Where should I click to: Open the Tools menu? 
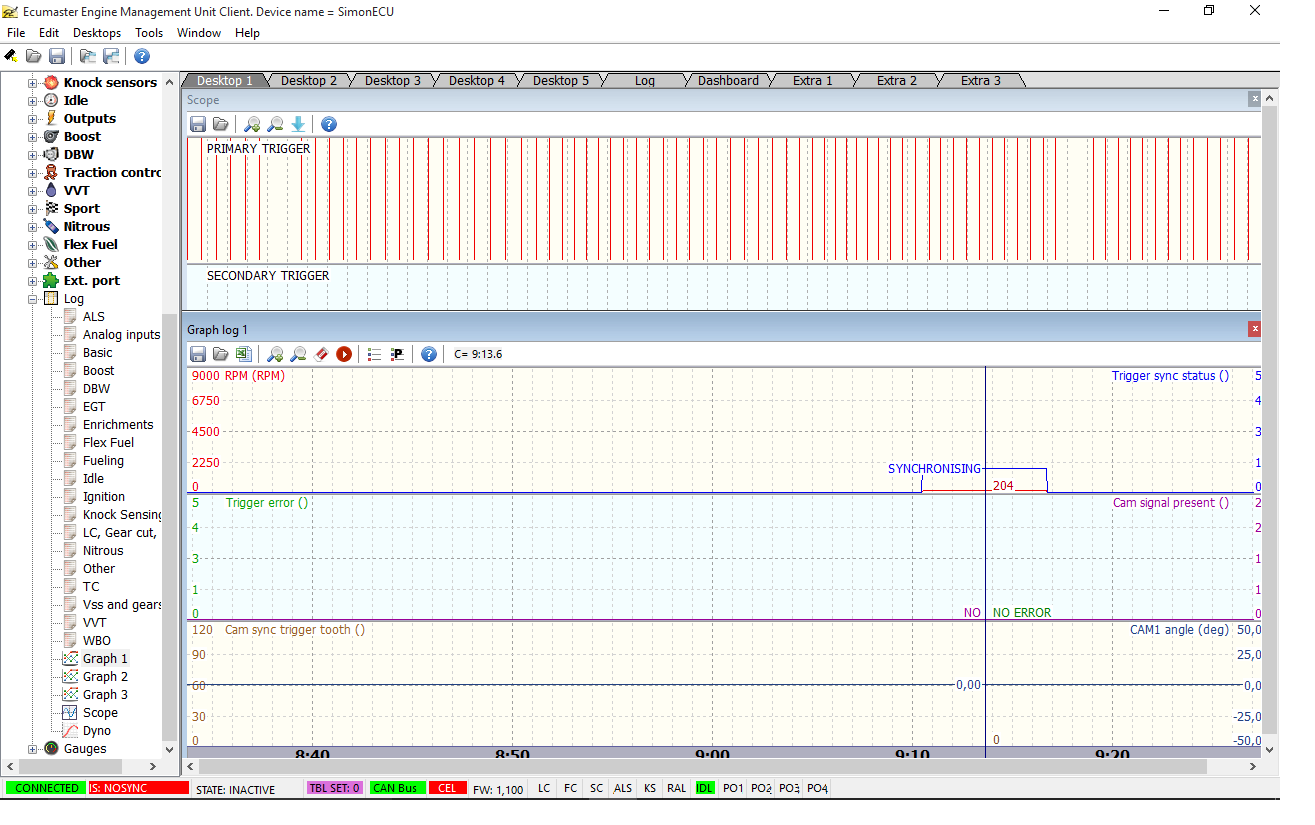(x=149, y=33)
